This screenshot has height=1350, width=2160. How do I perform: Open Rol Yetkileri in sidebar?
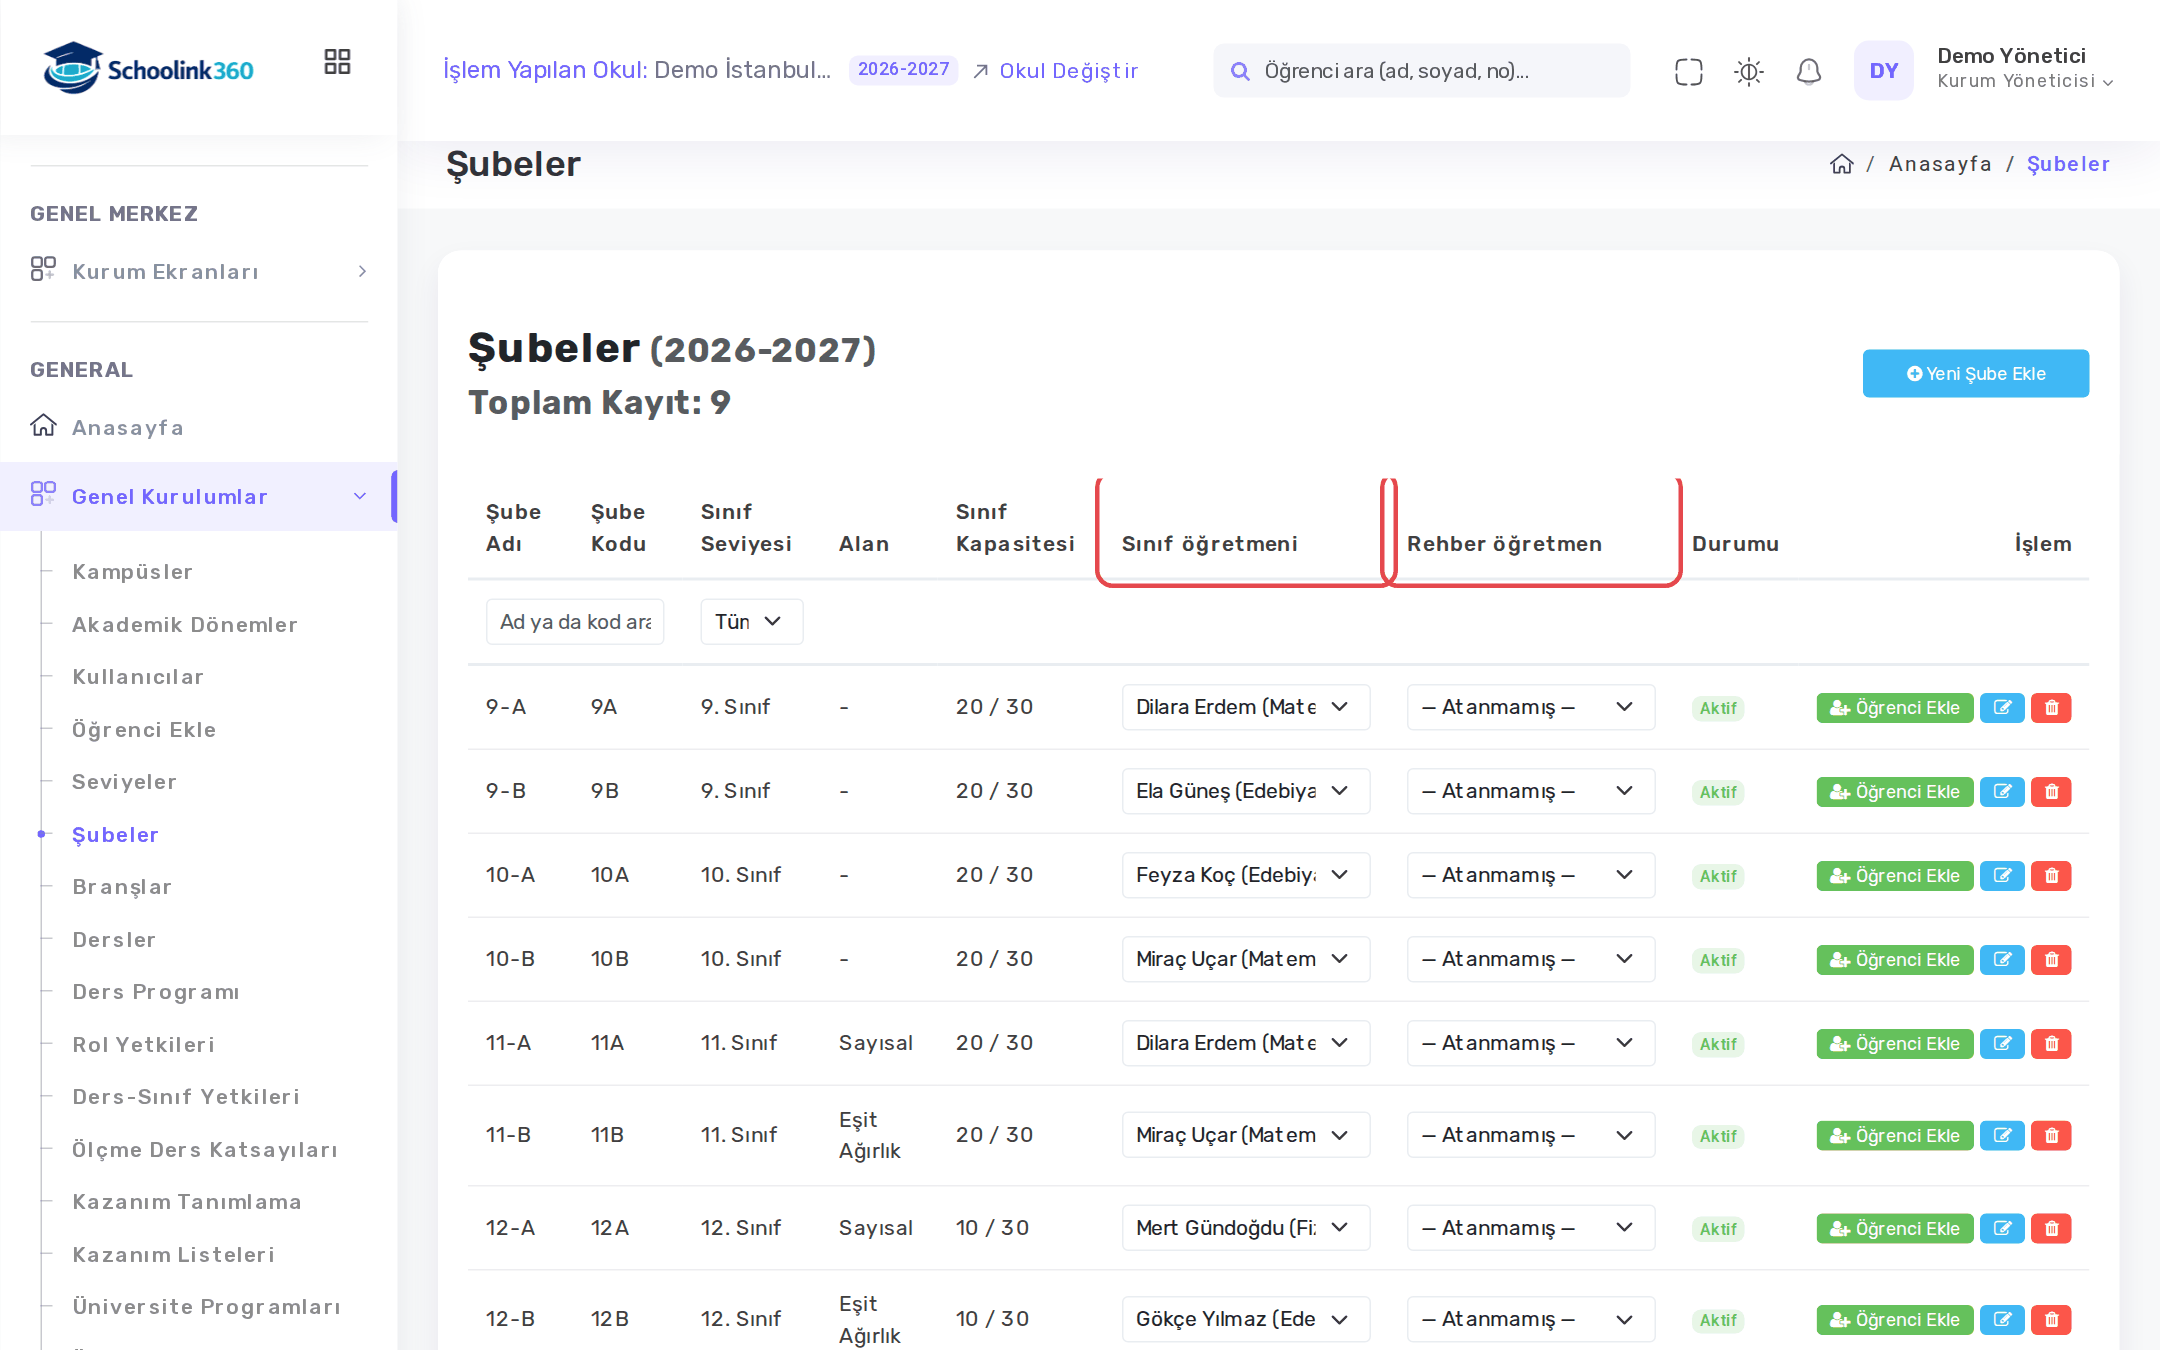point(143,1045)
